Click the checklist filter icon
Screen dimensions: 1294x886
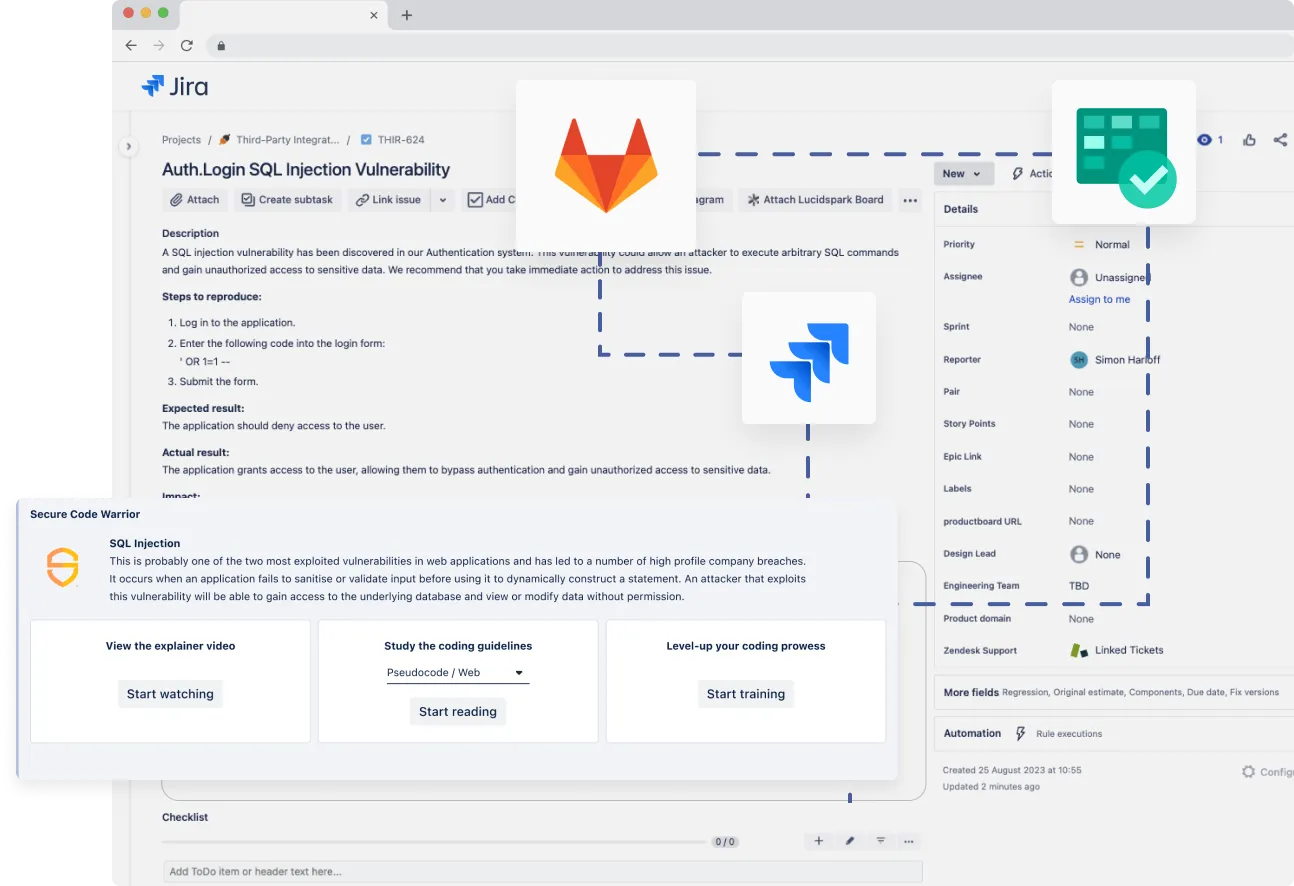880,841
